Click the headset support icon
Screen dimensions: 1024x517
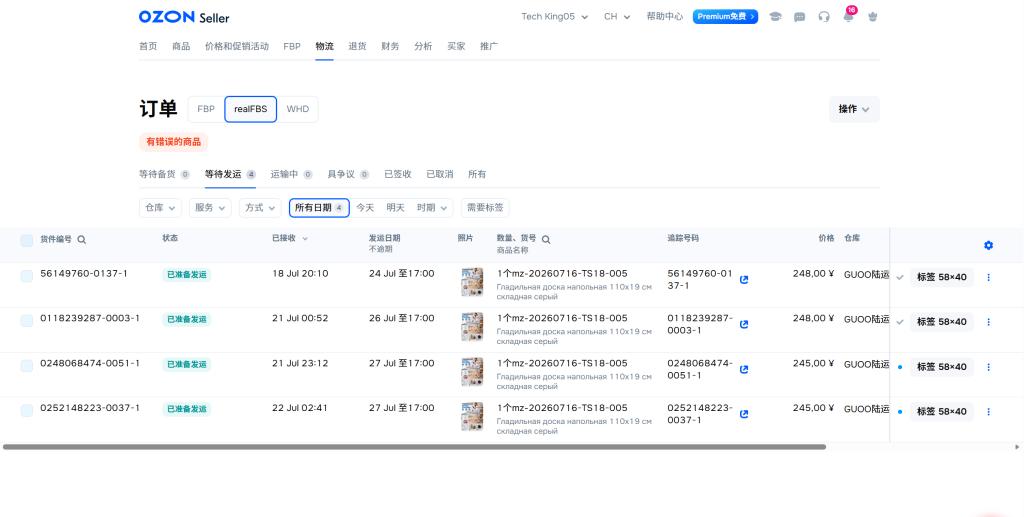pos(824,17)
